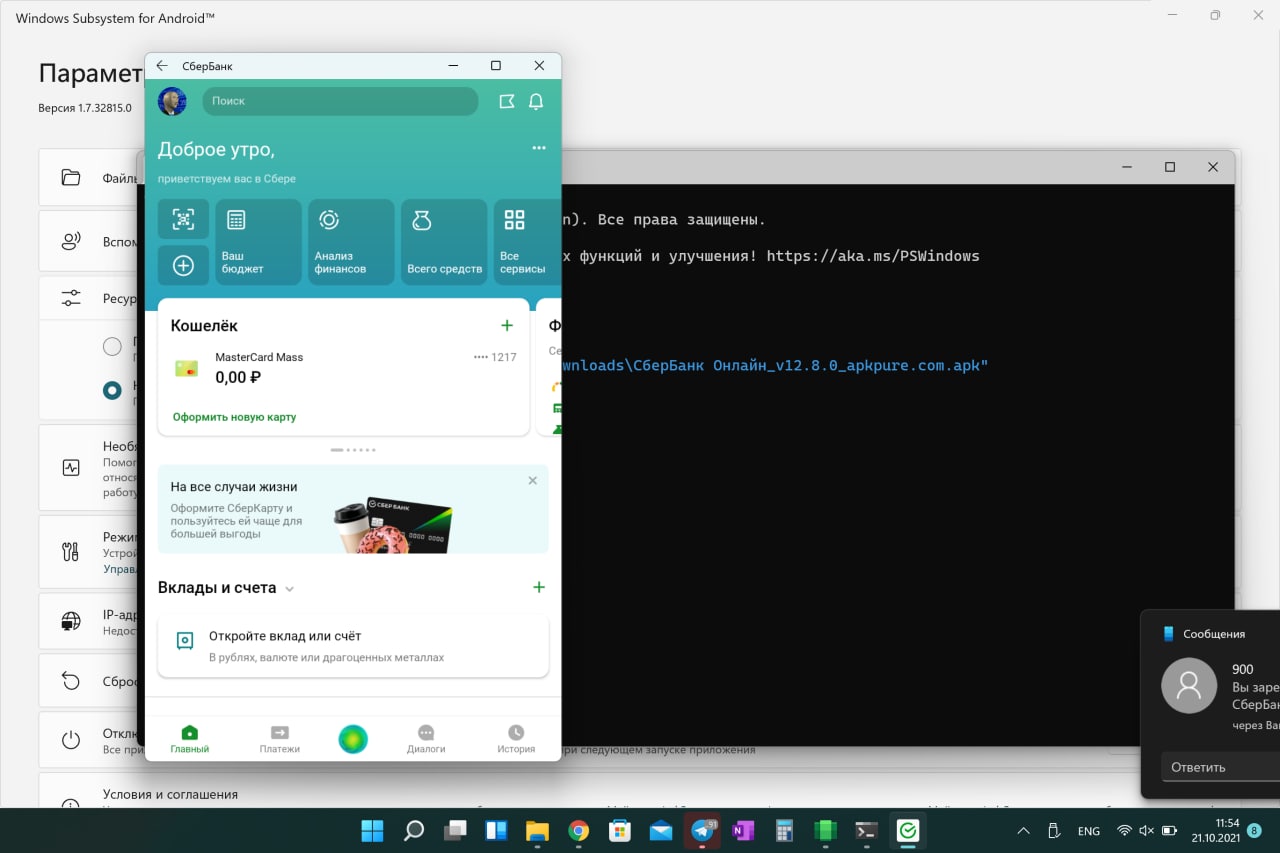Image resolution: width=1280 pixels, height=853 pixels.
Task: Open Task View on the taskbar
Action: 455,830
